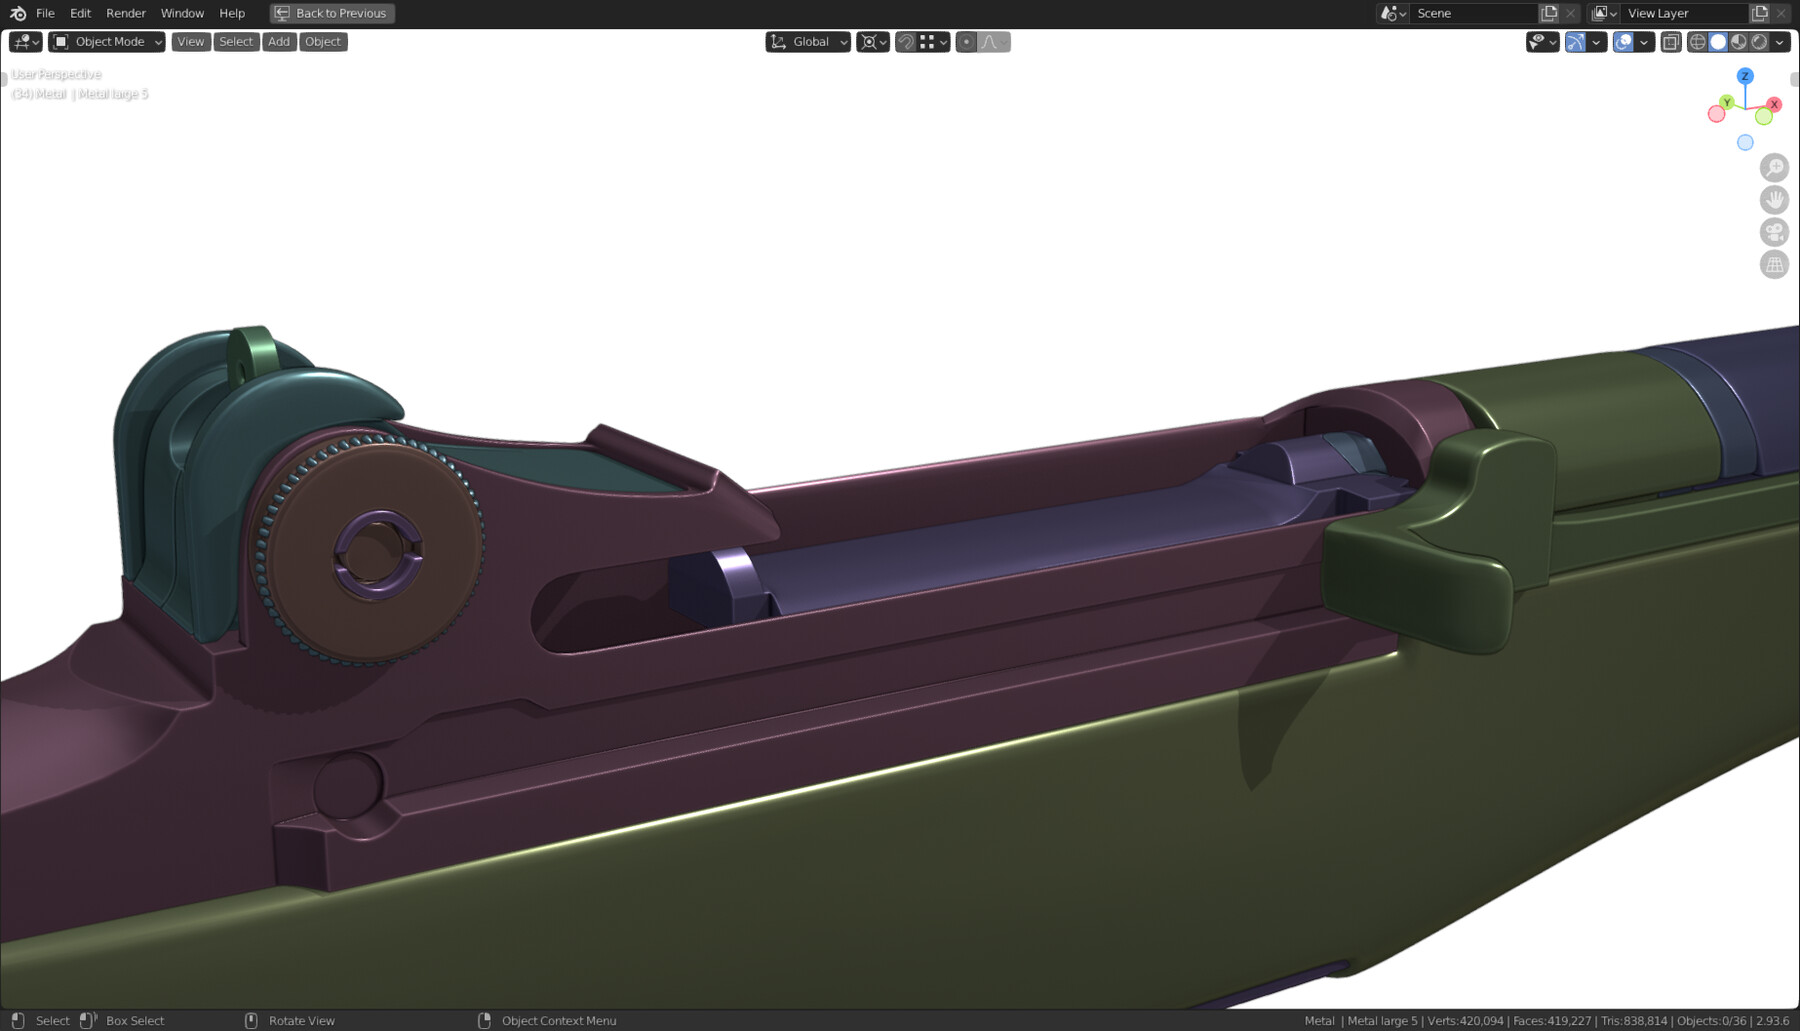Viewport: 1800px width, 1031px height.
Task: Click the zoom magnifier icon in the viewport sidebar
Action: click(x=1775, y=167)
